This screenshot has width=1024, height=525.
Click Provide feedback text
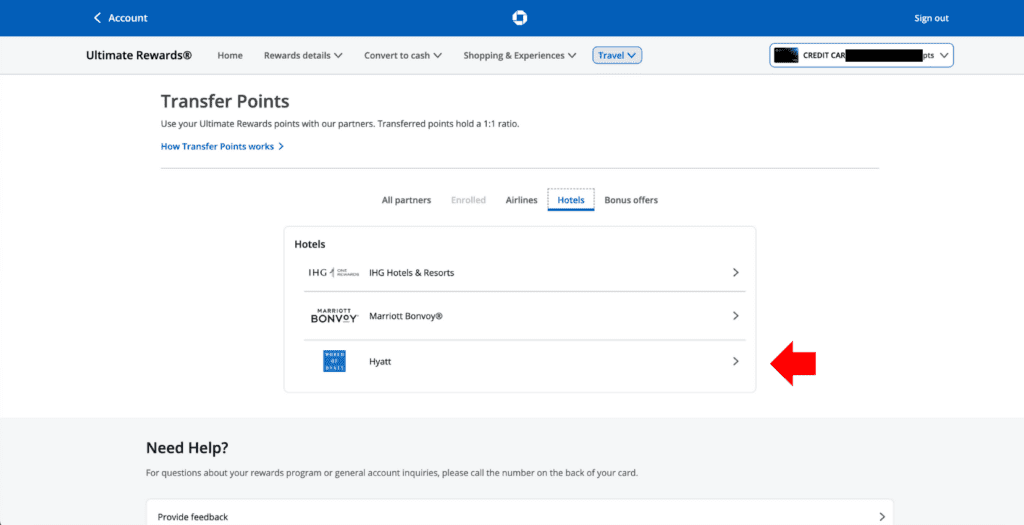point(193,517)
